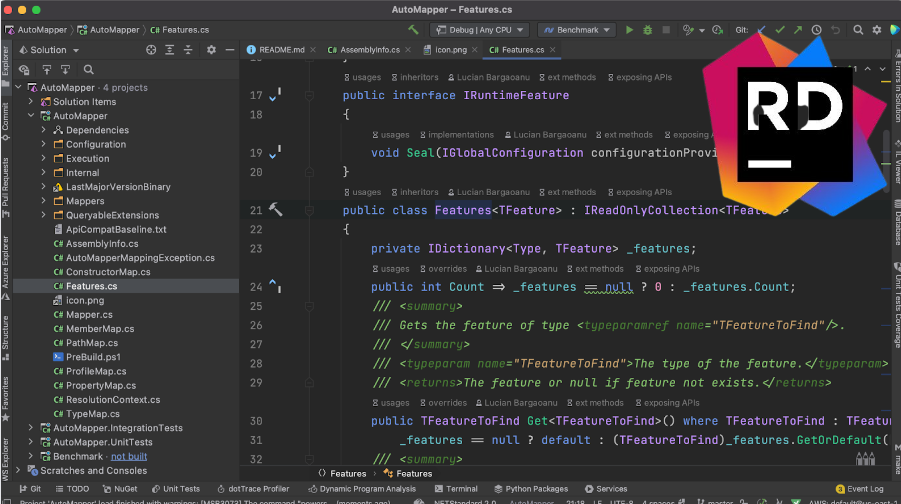Click the locate in Solution target icon
The image size is (901, 504).
(151, 50)
